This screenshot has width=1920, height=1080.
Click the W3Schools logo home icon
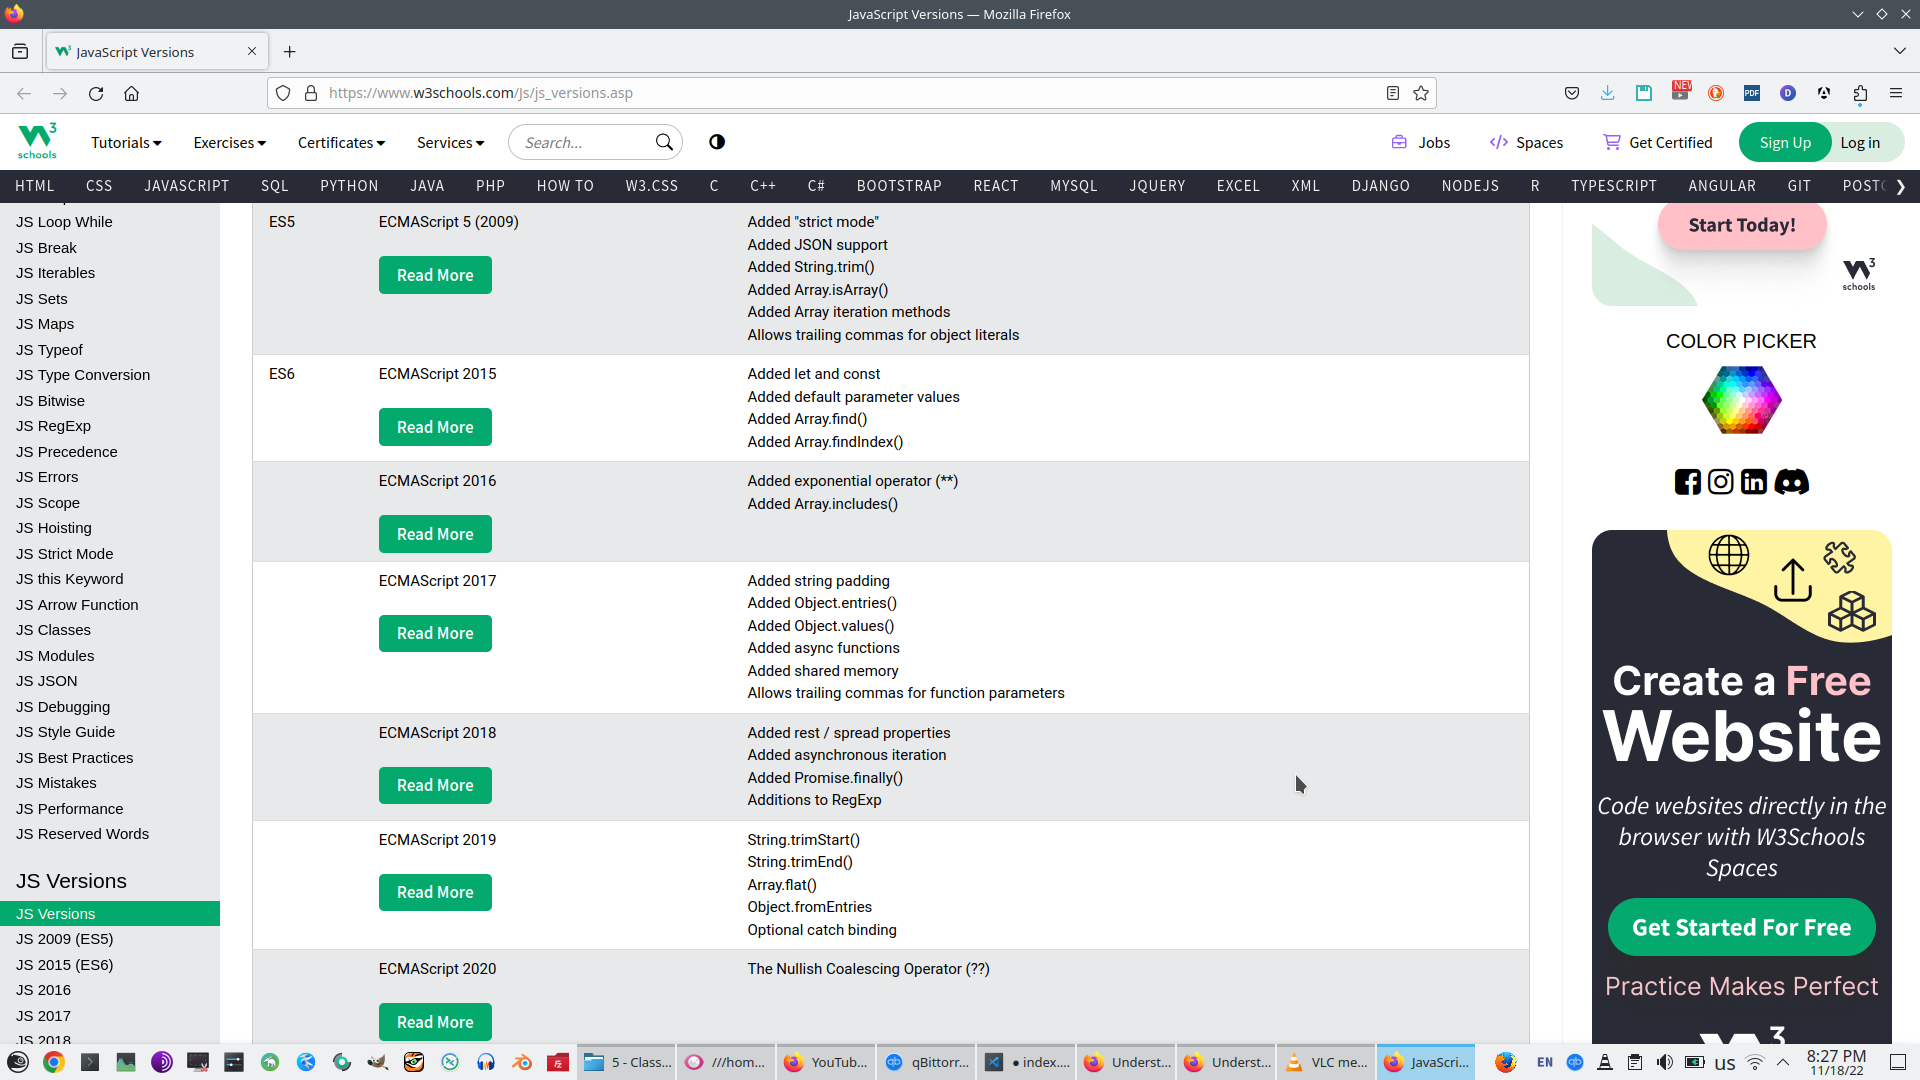click(x=37, y=141)
